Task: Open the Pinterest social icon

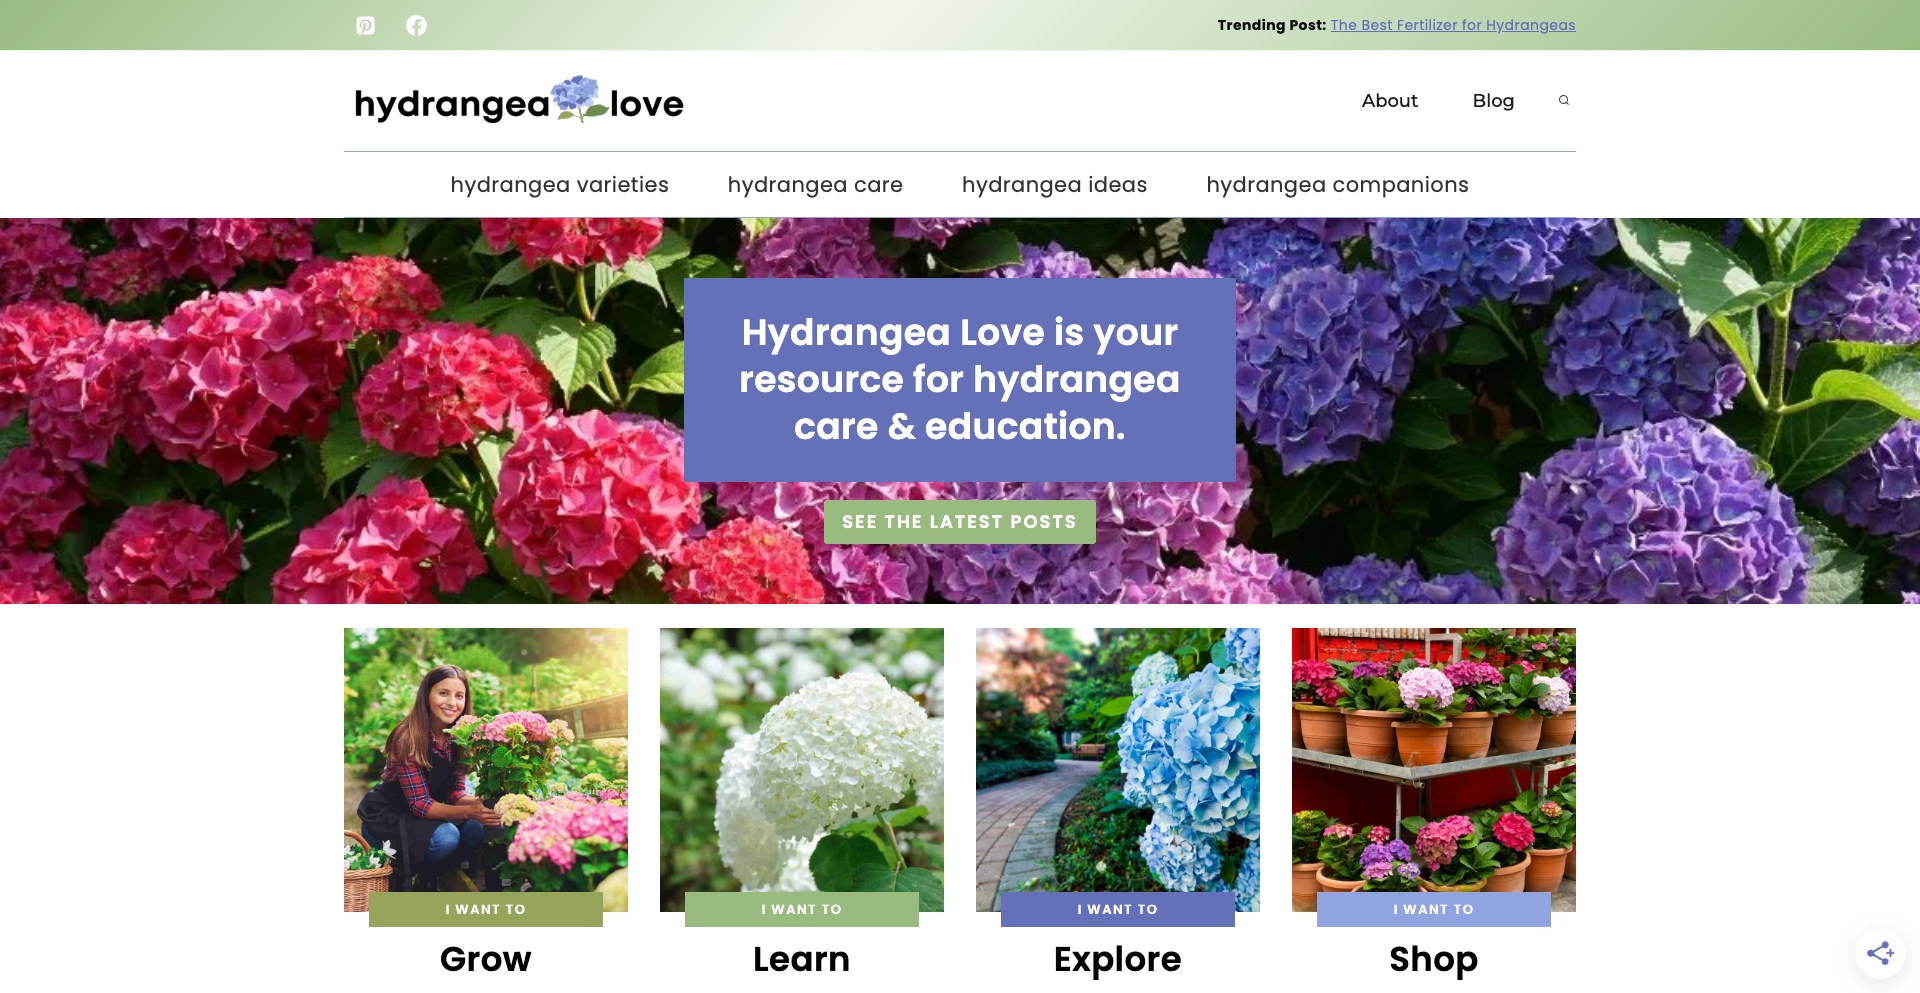Action: point(365,25)
